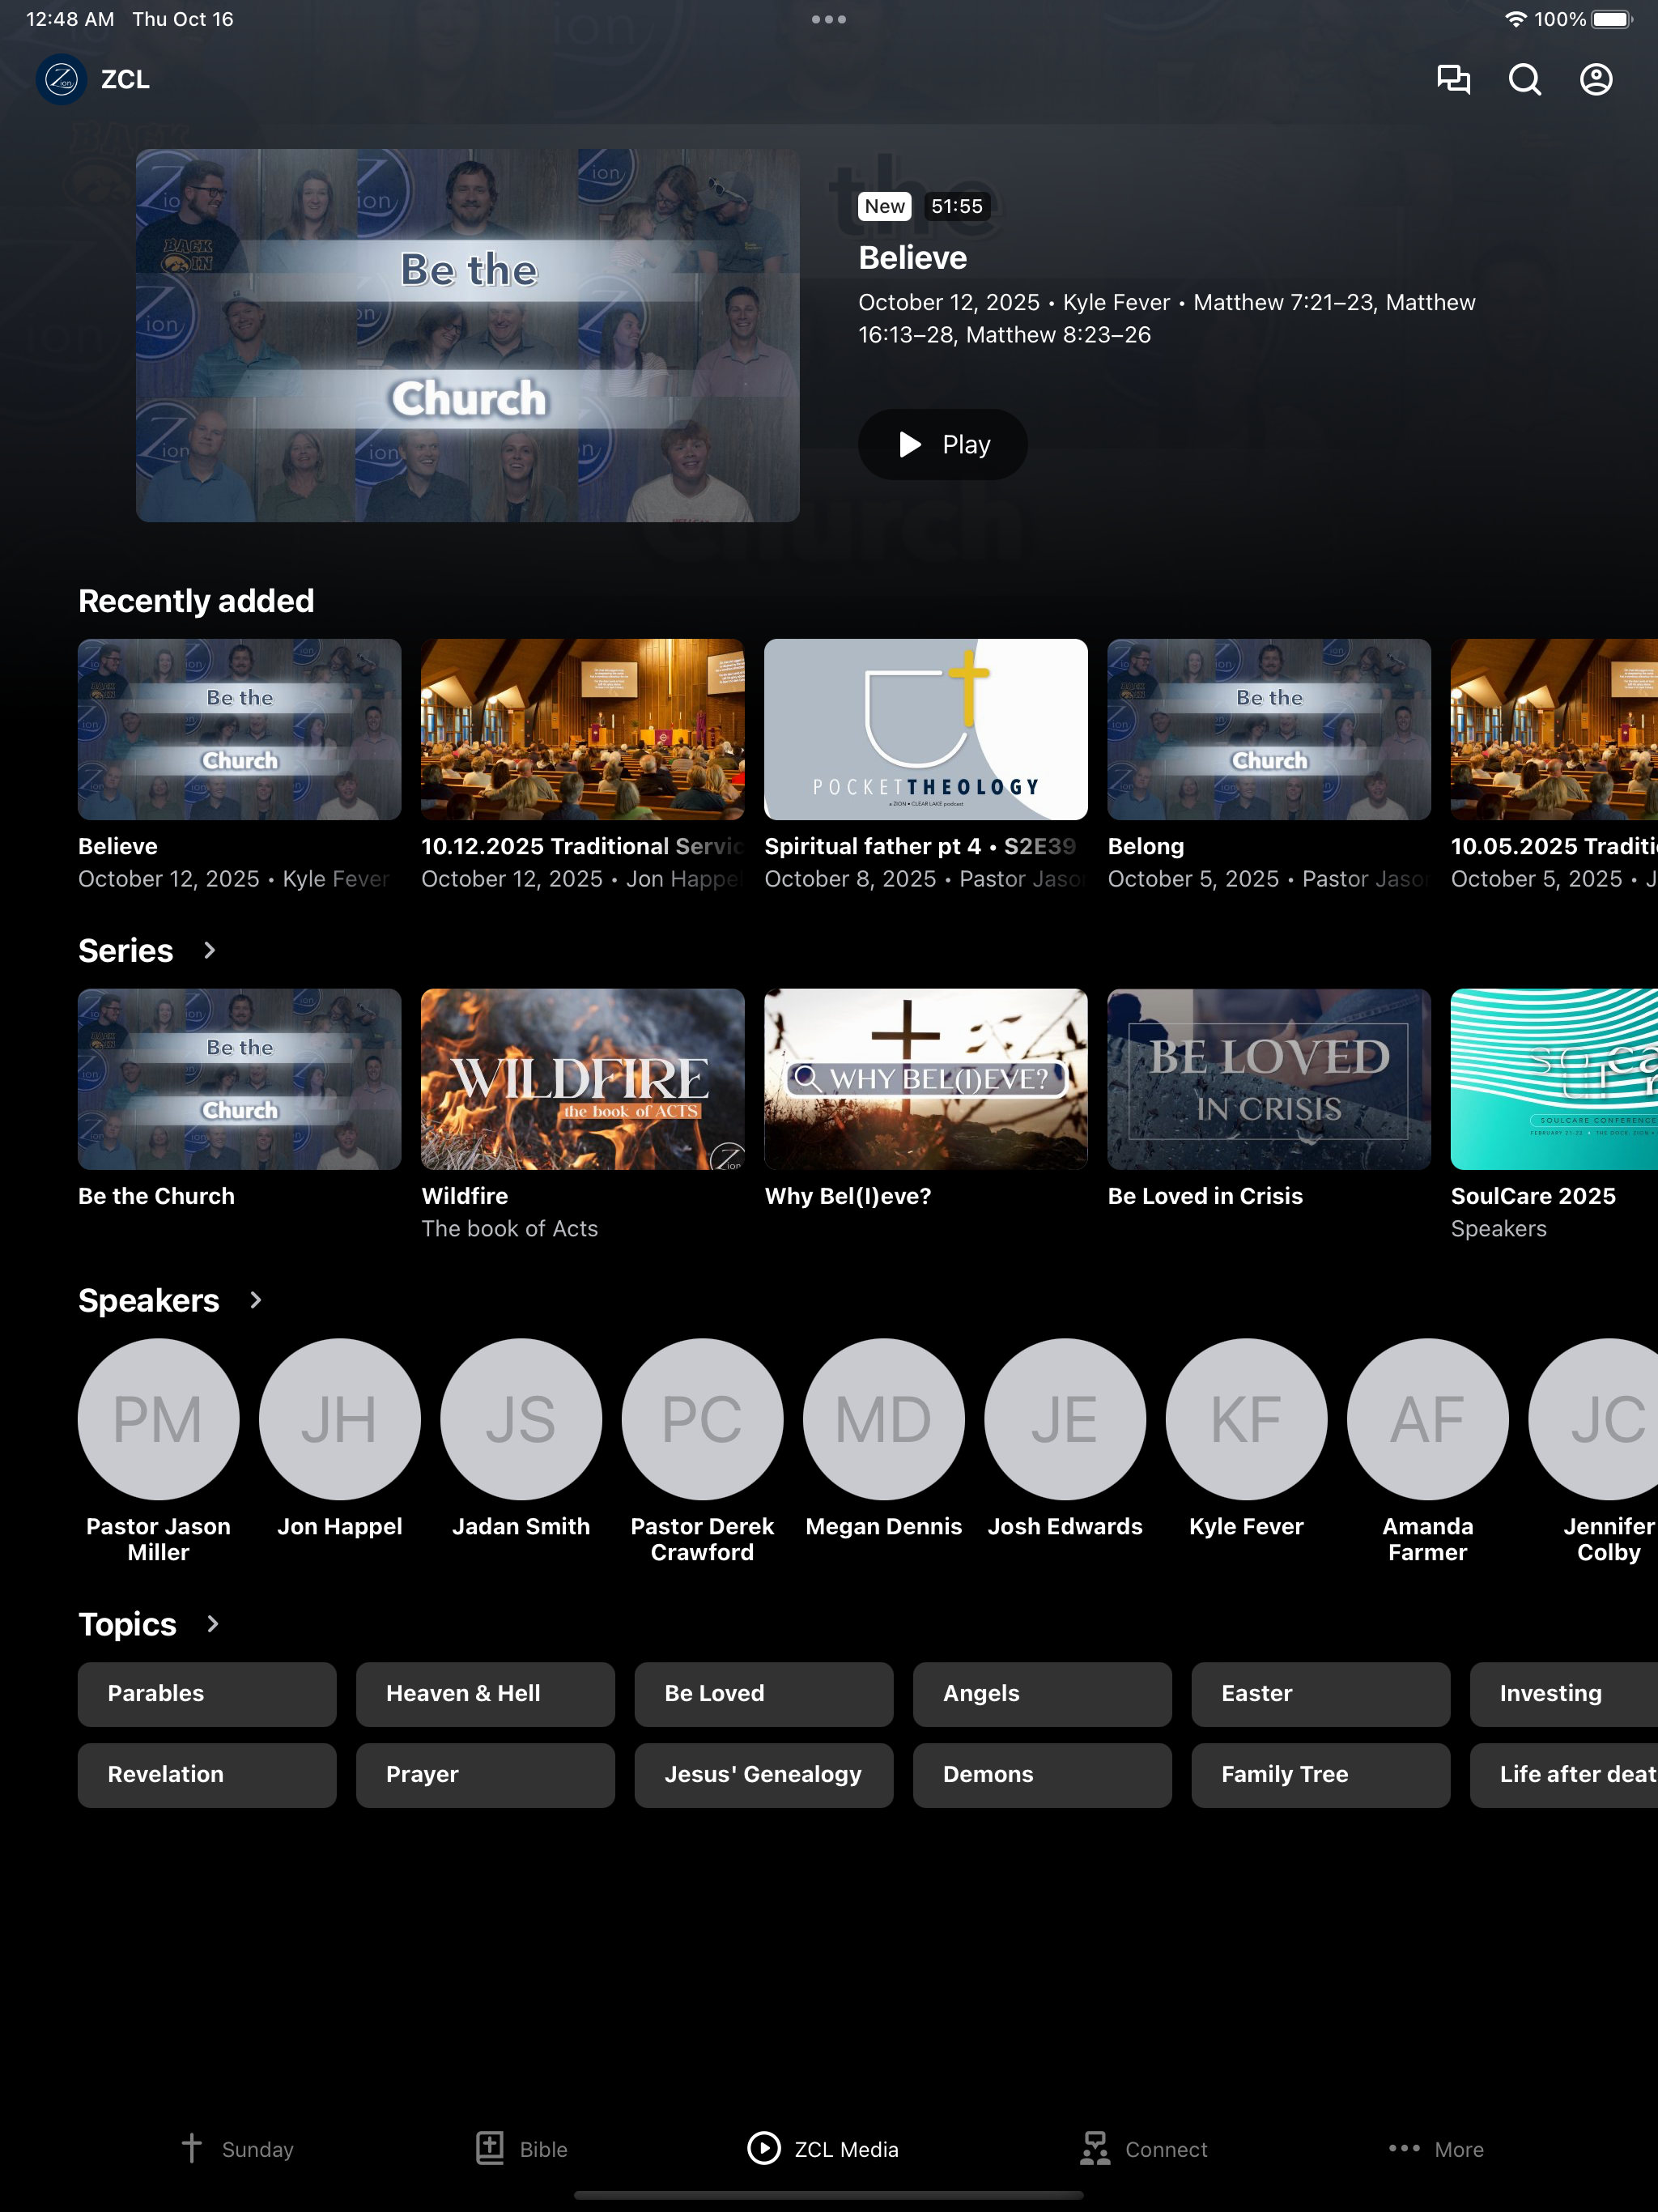
Task: Select speaker Pastor Derek Crawford avatar
Action: (x=703, y=1419)
